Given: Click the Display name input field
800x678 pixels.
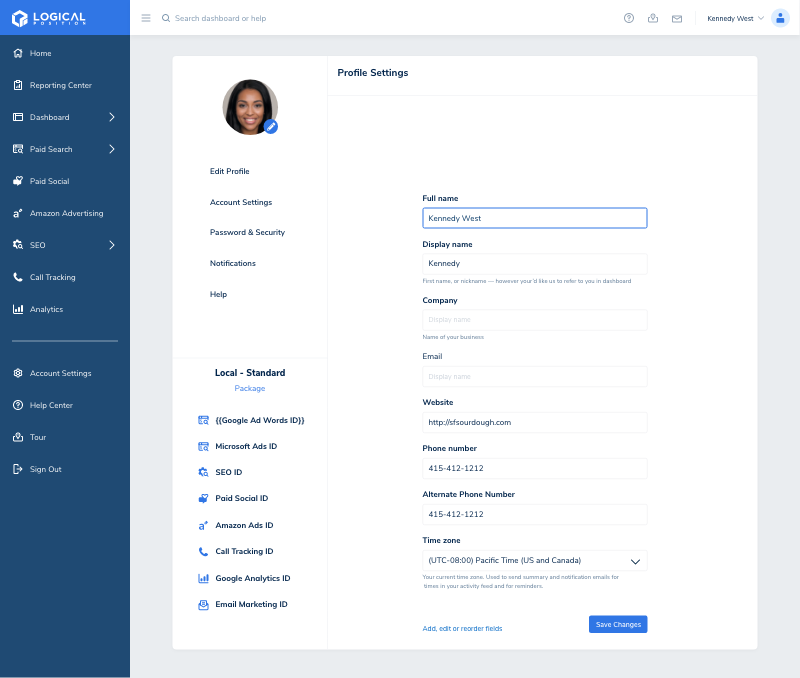Looking at the screenshot, I should coord(535,264).
